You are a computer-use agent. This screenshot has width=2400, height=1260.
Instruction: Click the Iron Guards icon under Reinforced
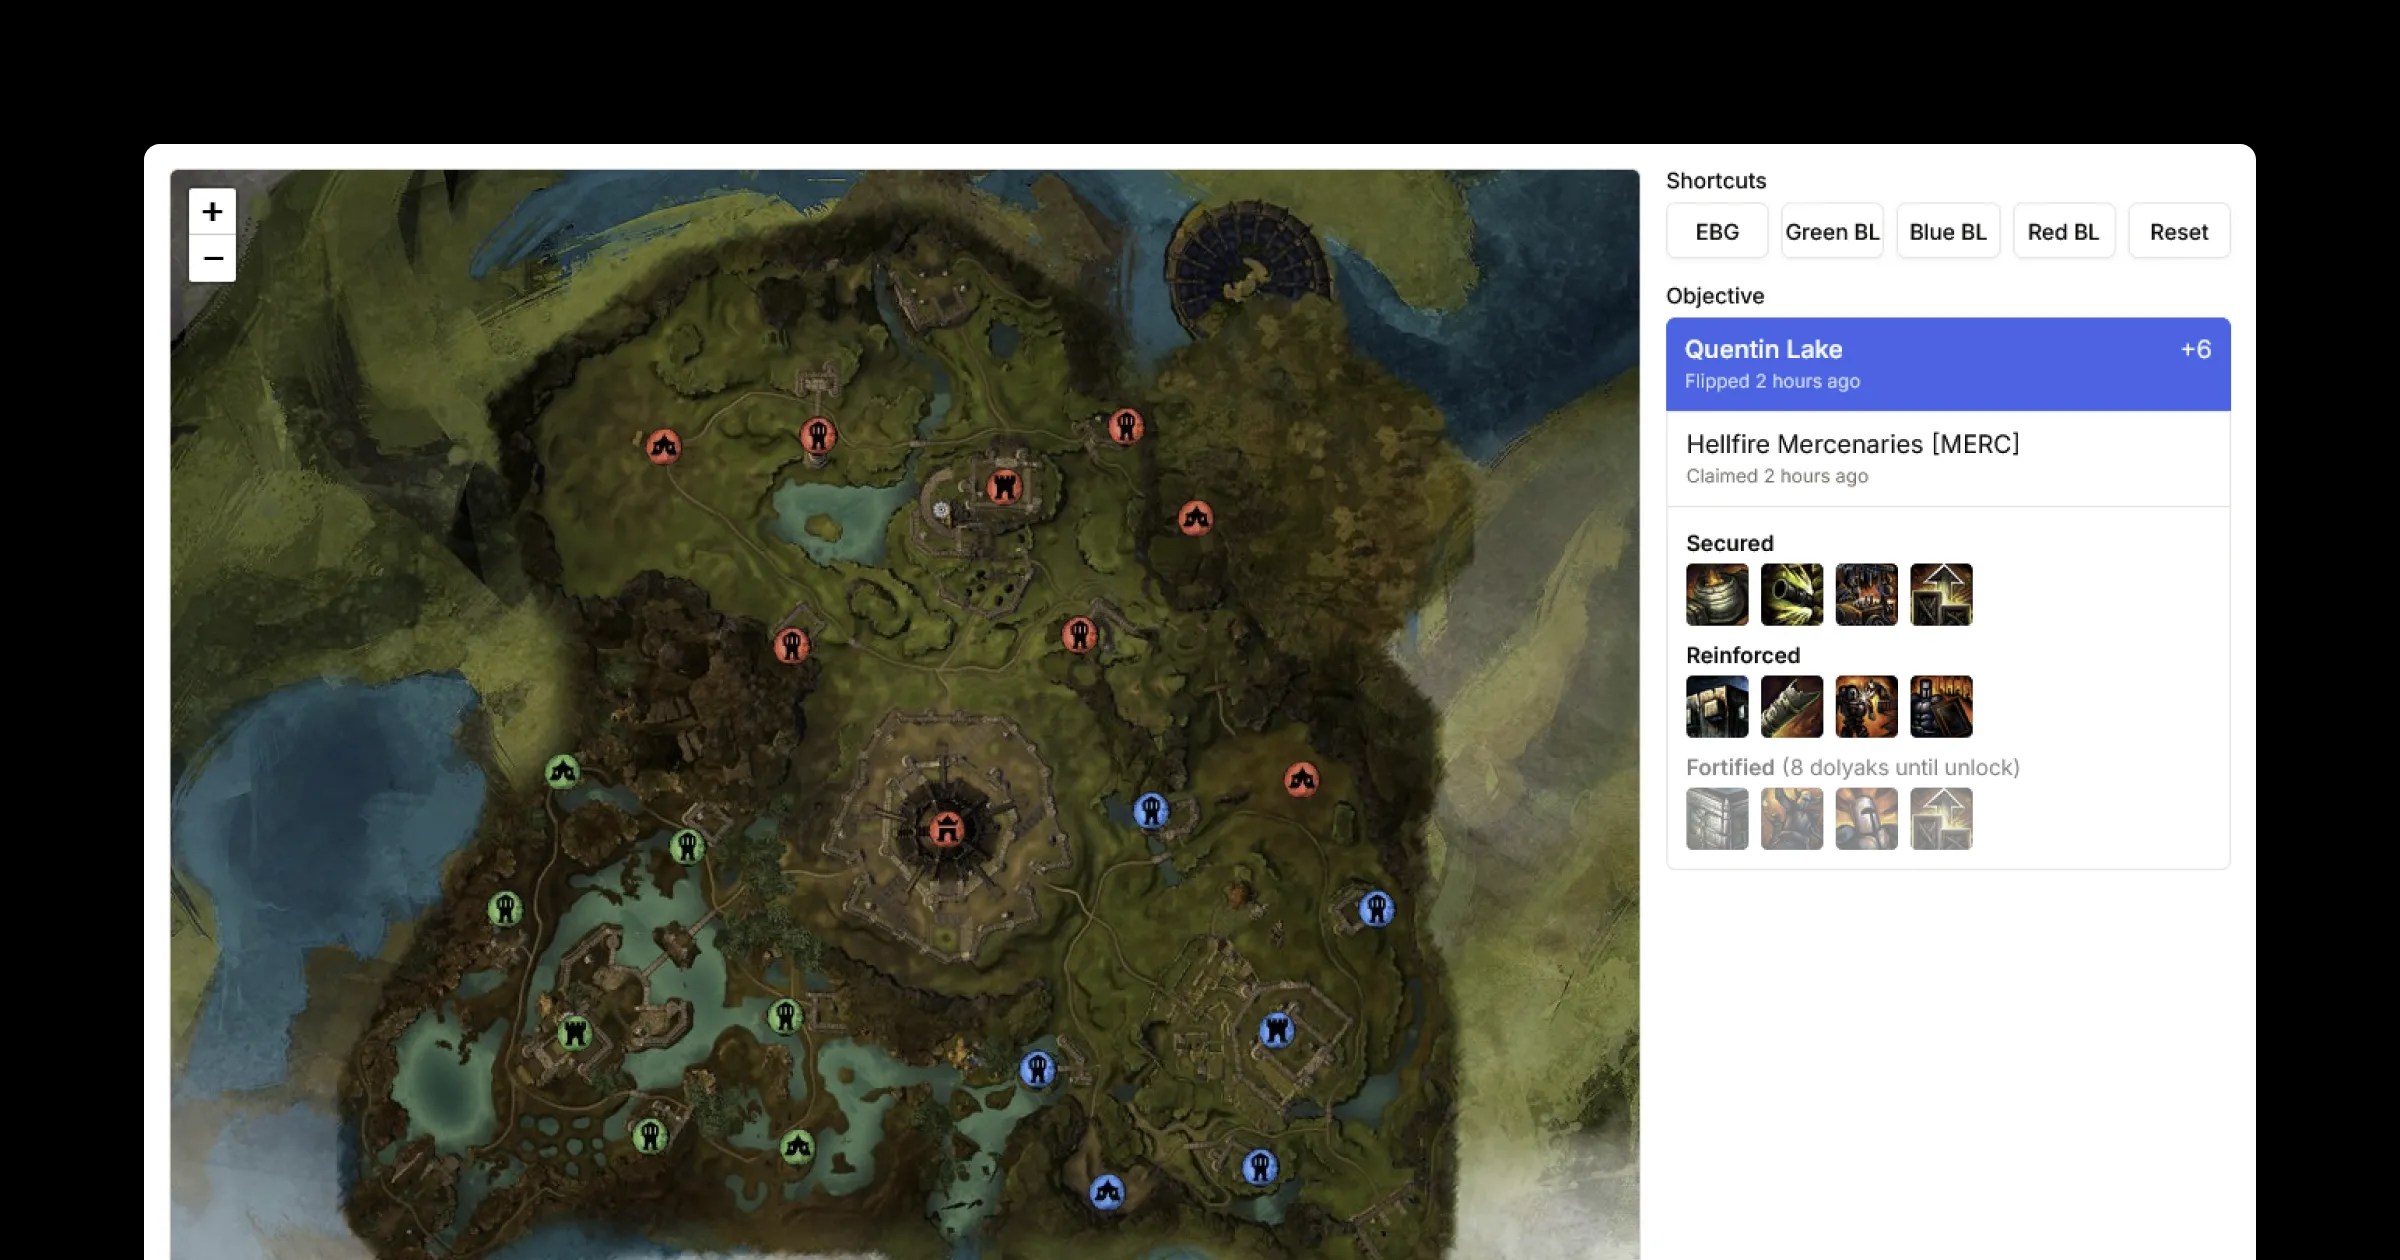coord(1866,707)
